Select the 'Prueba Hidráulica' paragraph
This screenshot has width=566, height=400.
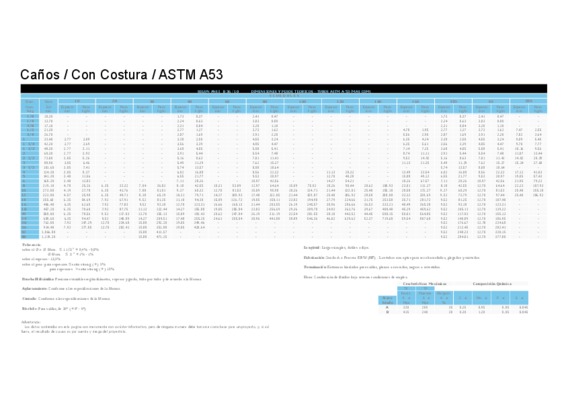coord(112,279)
